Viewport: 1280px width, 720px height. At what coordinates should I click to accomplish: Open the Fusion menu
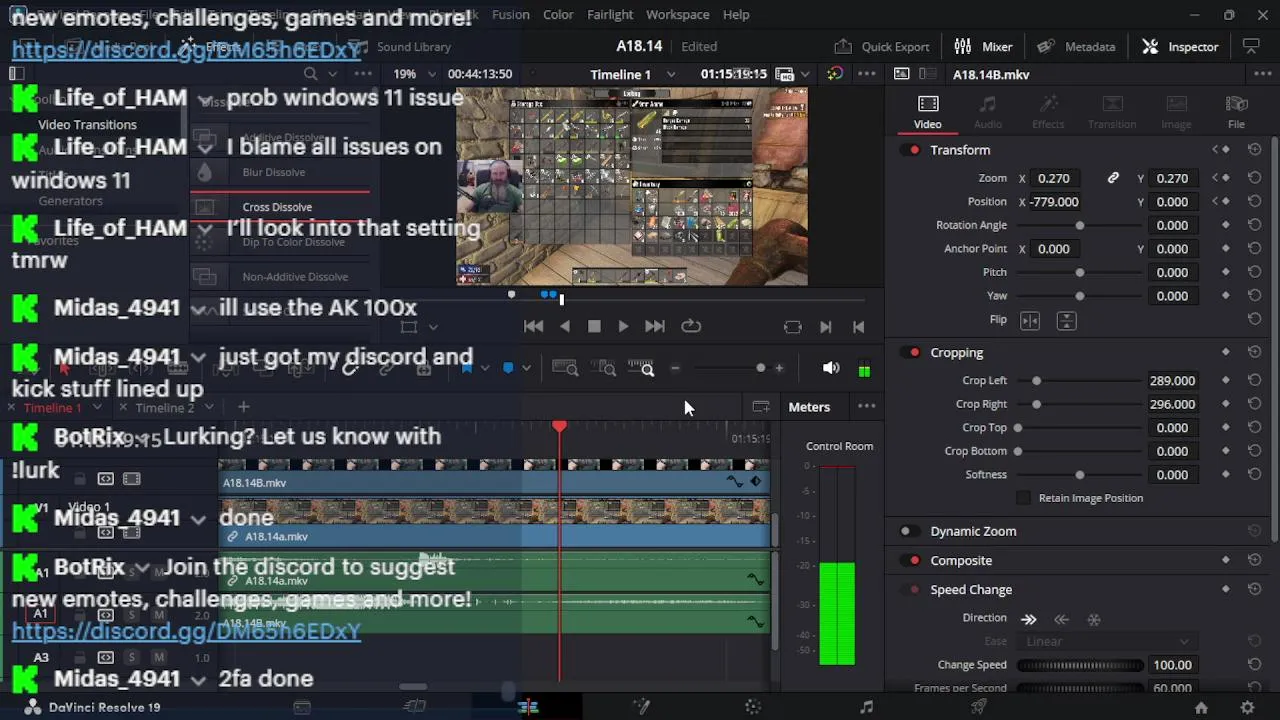[511, 15]
